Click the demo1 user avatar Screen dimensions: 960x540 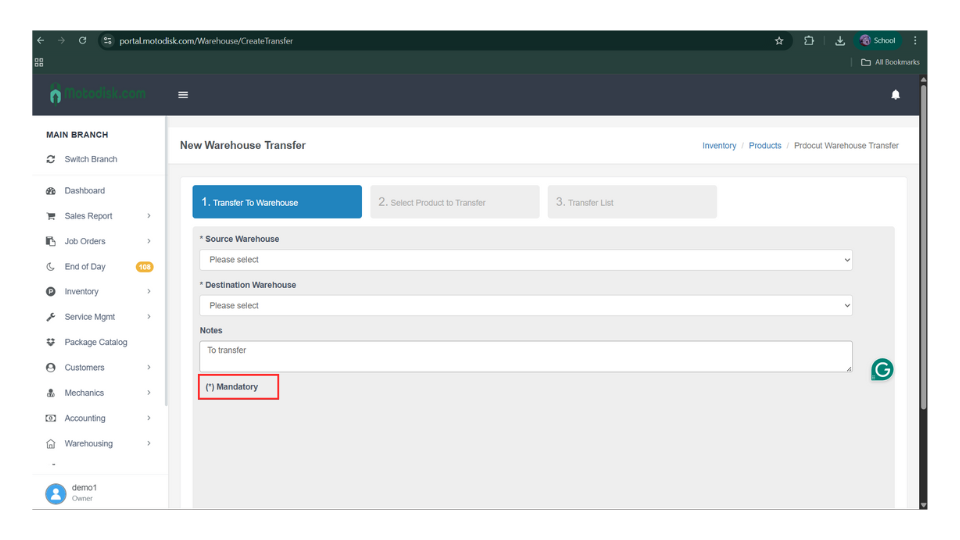pyautogui.click(x=56, y=493)
